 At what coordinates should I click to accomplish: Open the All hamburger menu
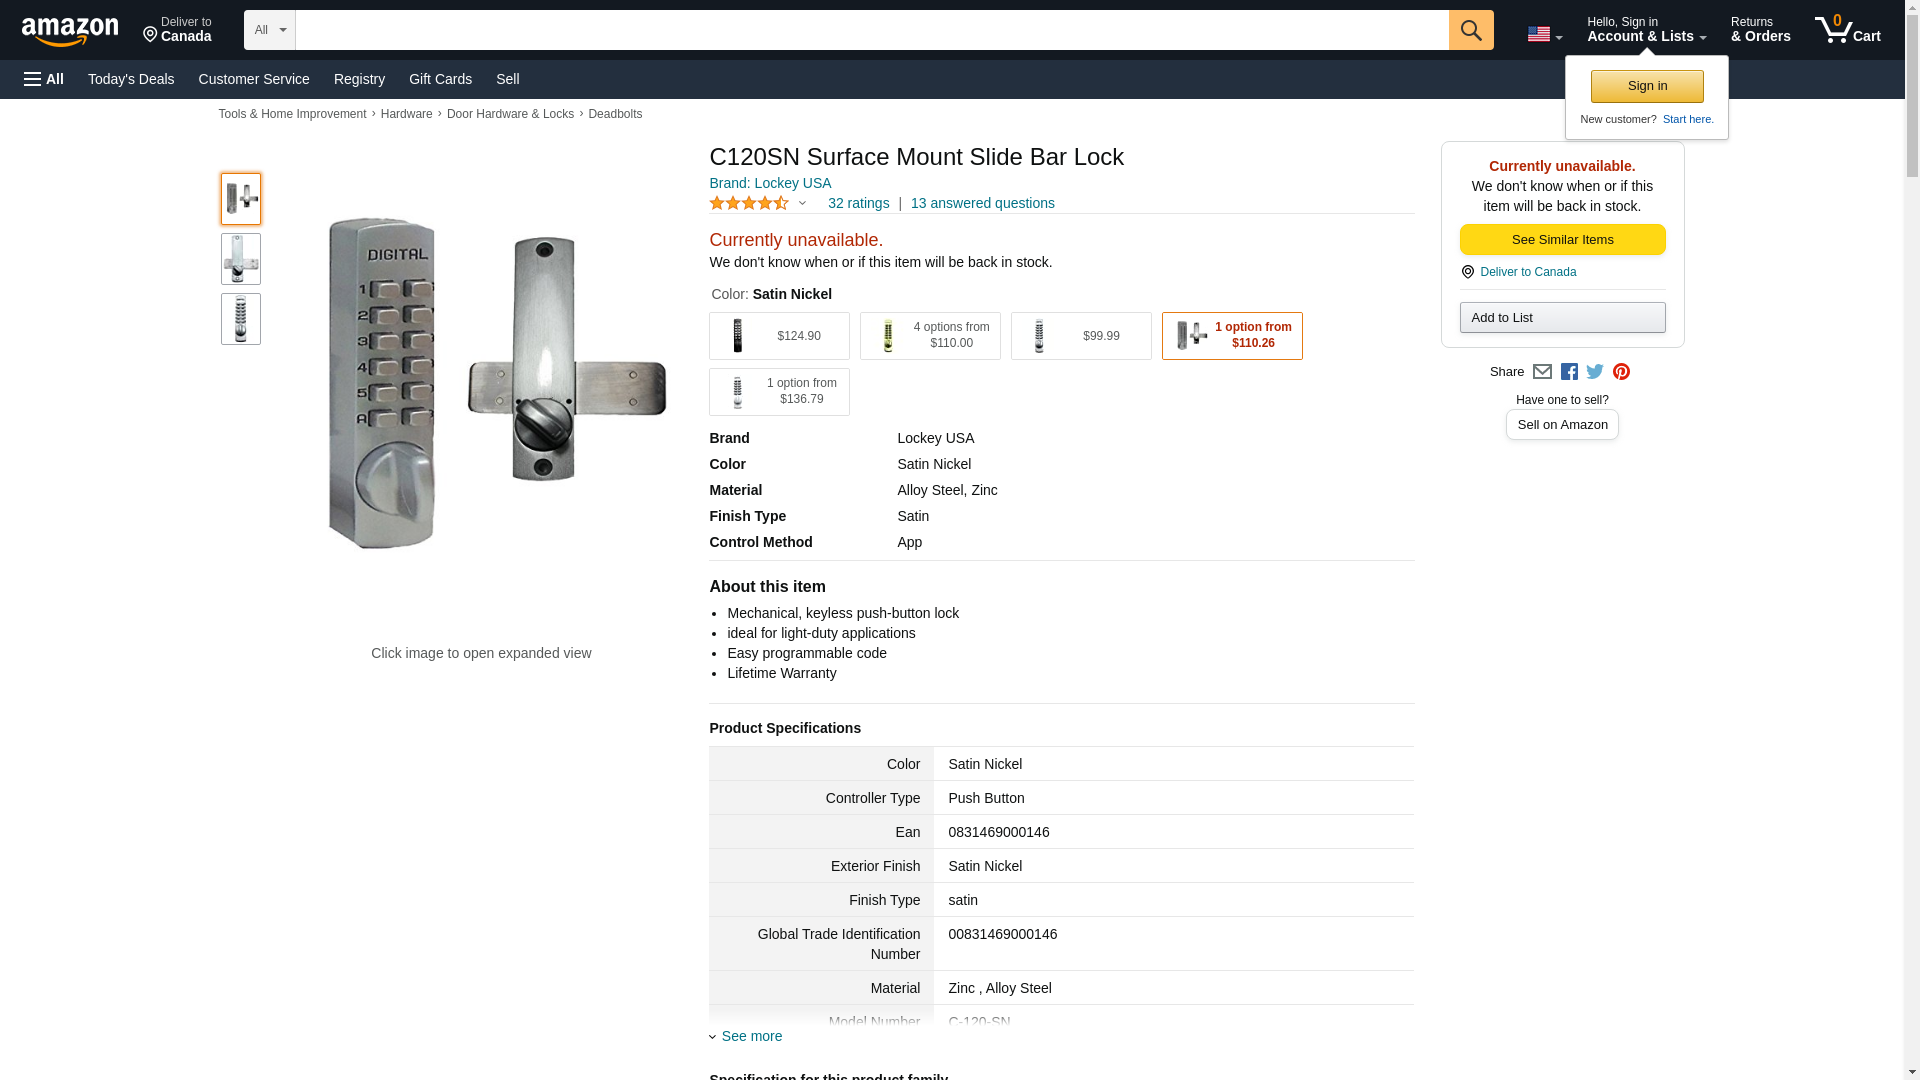click(44, 79)
